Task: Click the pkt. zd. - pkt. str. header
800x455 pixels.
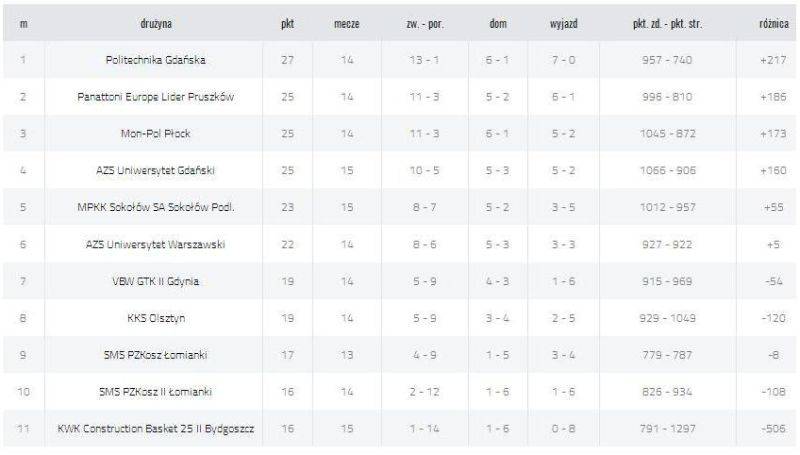Action: point(667,24)
